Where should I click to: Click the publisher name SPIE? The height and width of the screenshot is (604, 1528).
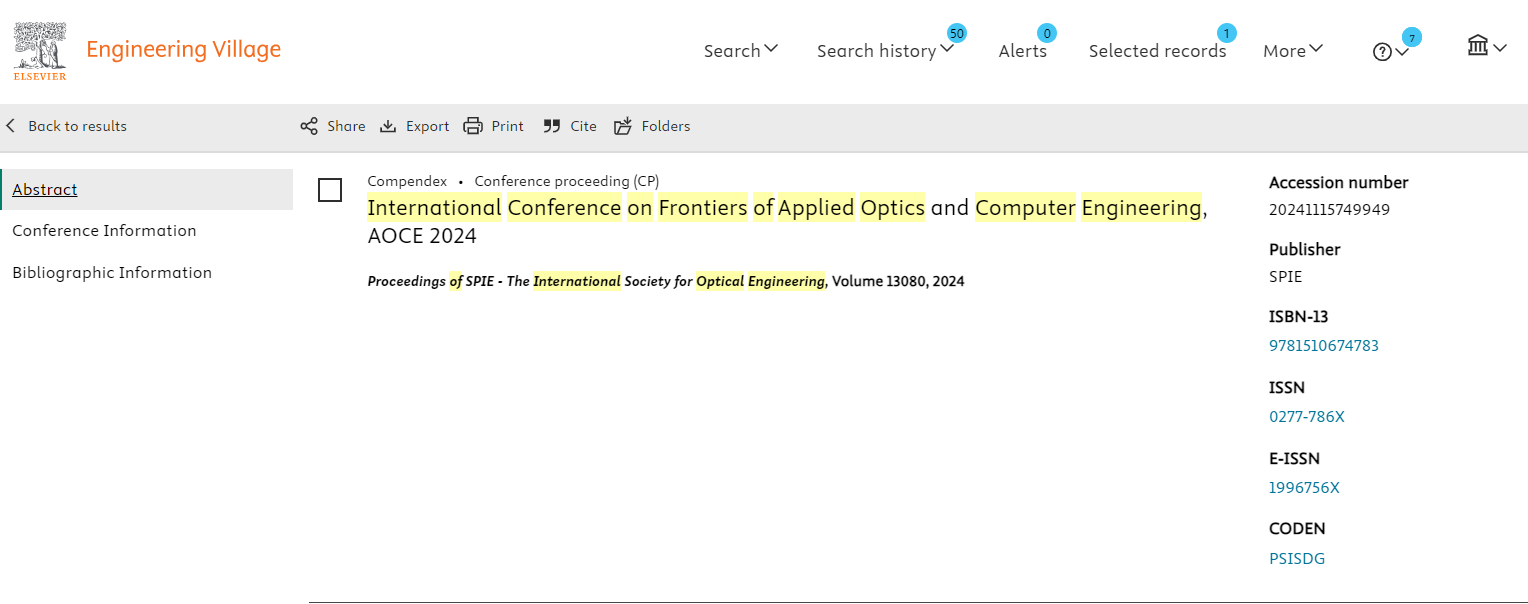1286,277
